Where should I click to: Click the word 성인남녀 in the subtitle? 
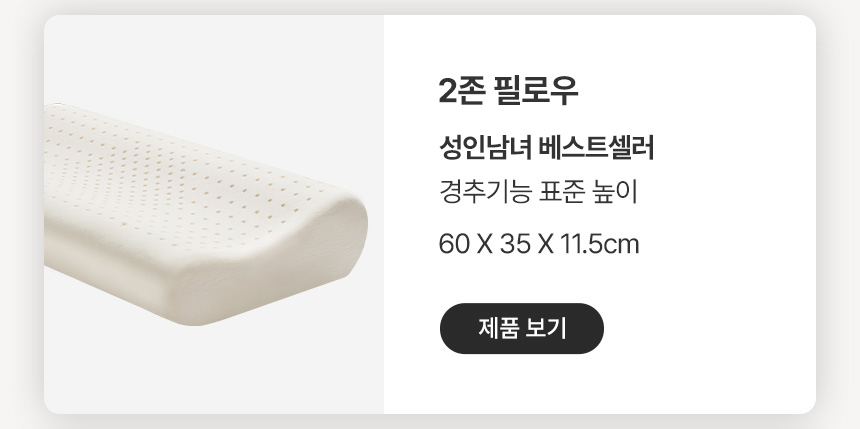tap(485, 148)
